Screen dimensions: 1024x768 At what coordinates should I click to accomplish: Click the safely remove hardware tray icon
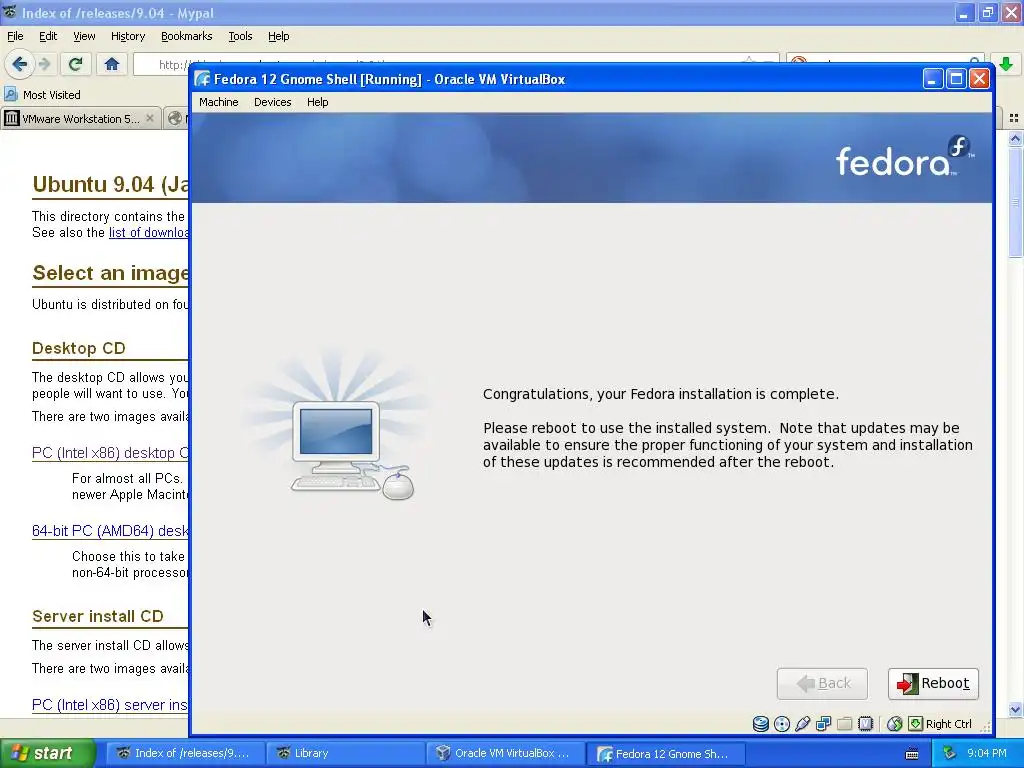pos(949,753)
